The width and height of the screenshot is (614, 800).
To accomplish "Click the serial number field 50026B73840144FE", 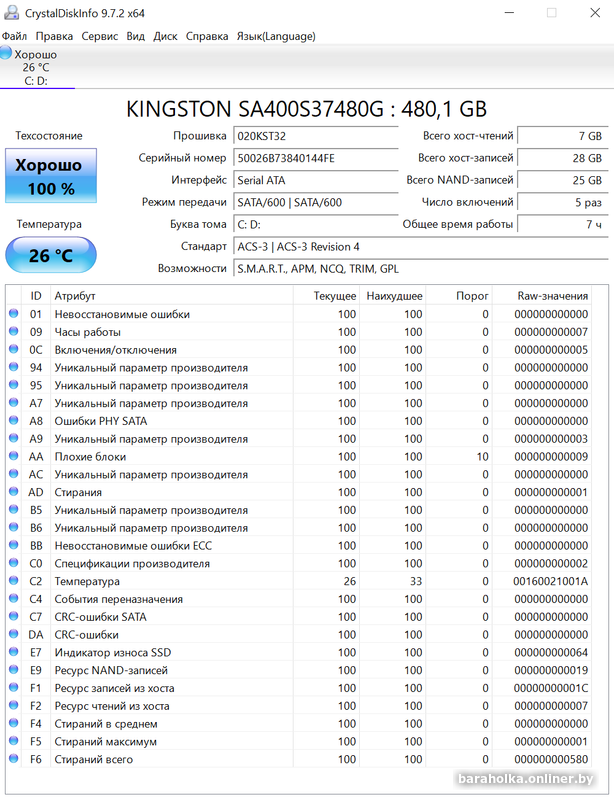I will coord(315,158).
